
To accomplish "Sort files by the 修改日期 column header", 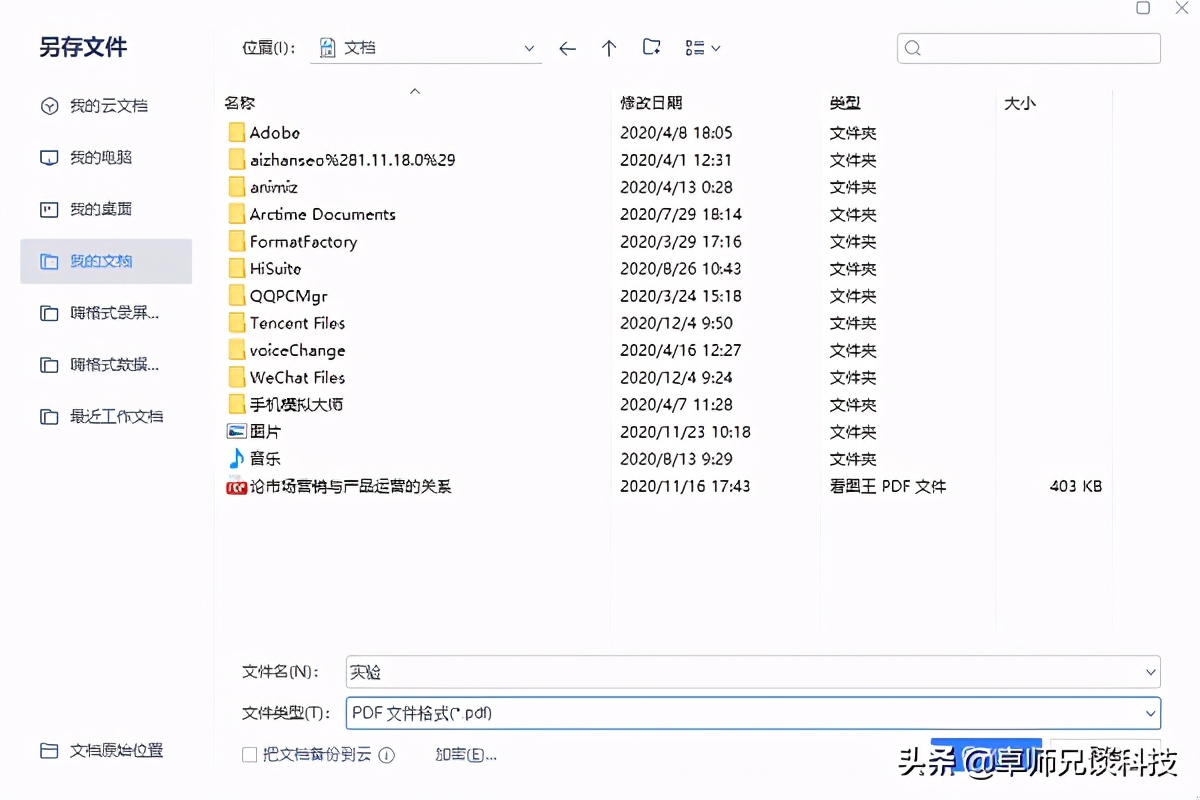I will click(650, 102).
